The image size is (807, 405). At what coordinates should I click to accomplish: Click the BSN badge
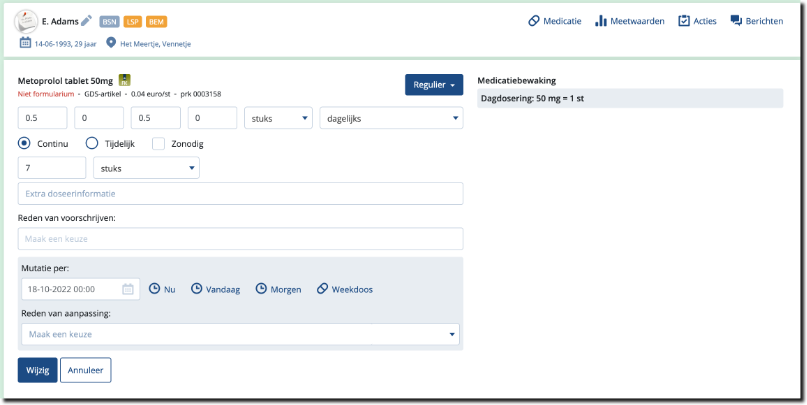[x=109, y=21]
